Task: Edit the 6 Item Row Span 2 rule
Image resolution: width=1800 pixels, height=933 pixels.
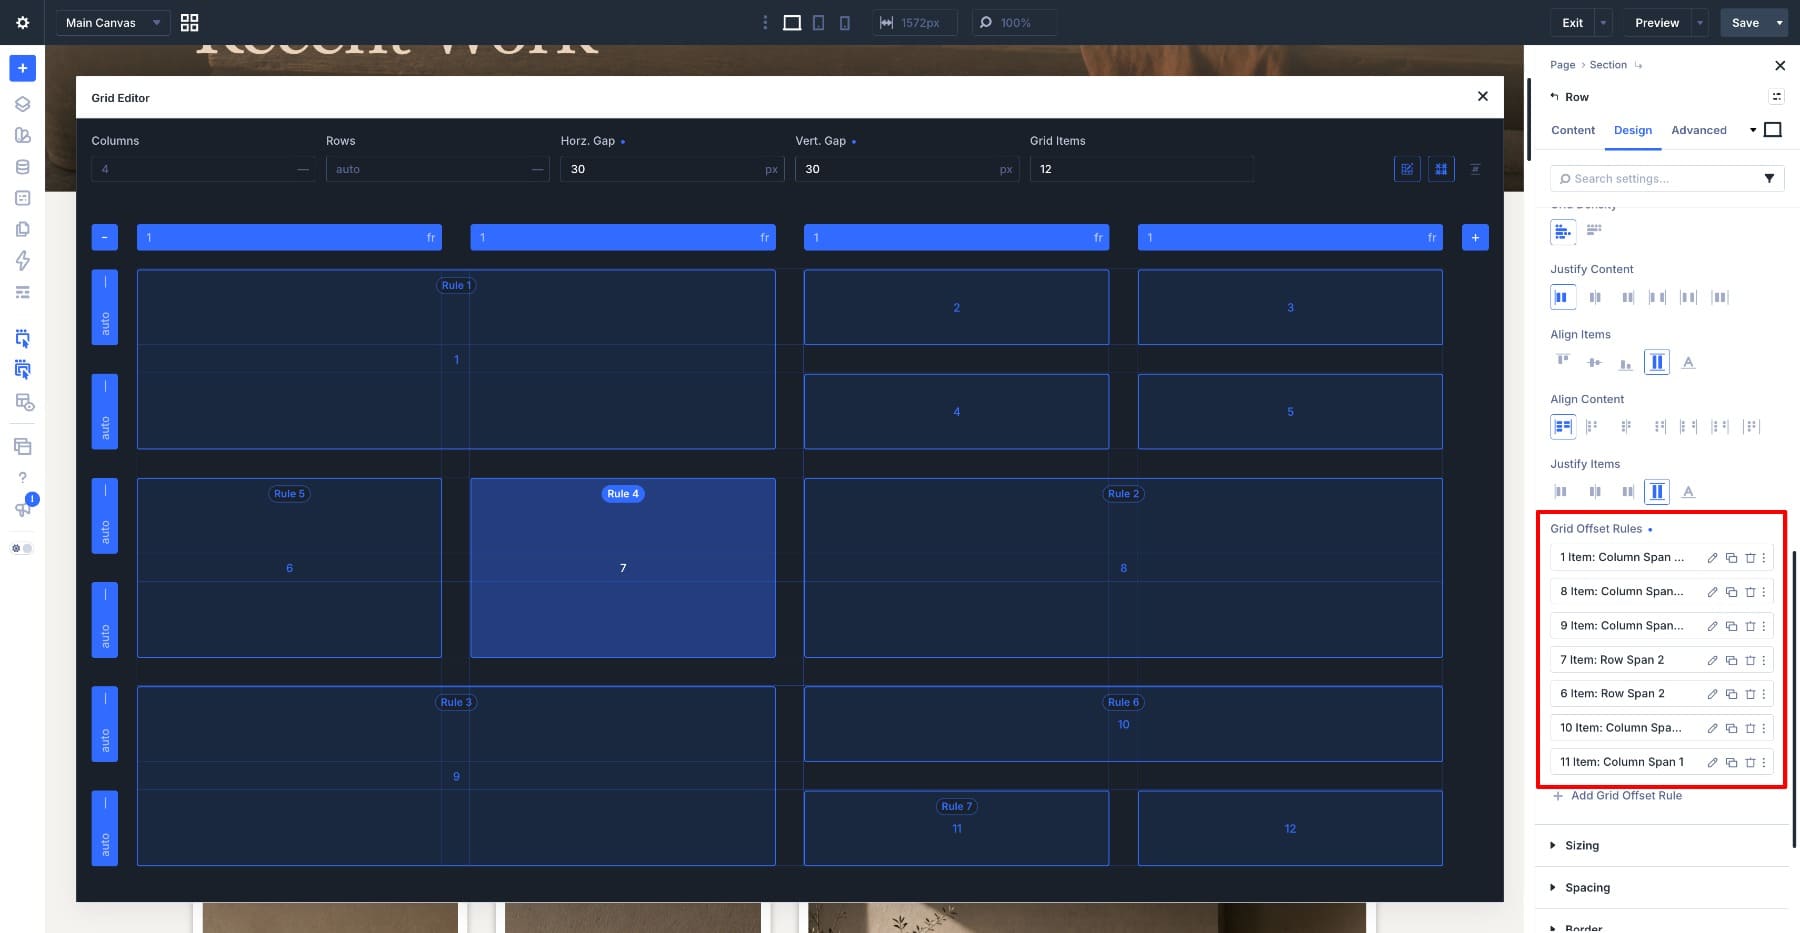Action: pyautogui.click(x=1712, y=694)
